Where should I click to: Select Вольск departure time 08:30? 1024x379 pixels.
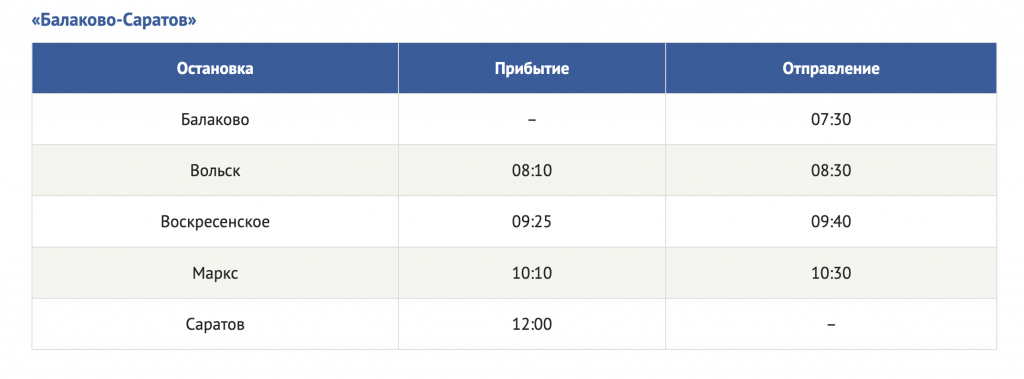pos(831,171)
